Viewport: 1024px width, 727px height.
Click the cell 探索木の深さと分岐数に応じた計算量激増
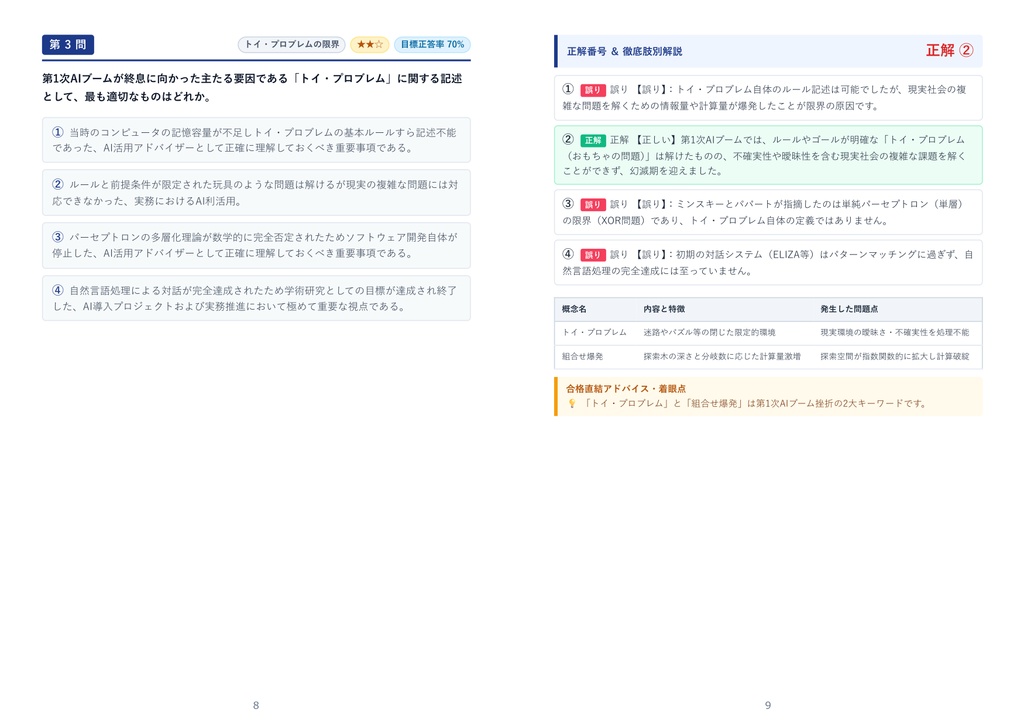tap(722, 357)
